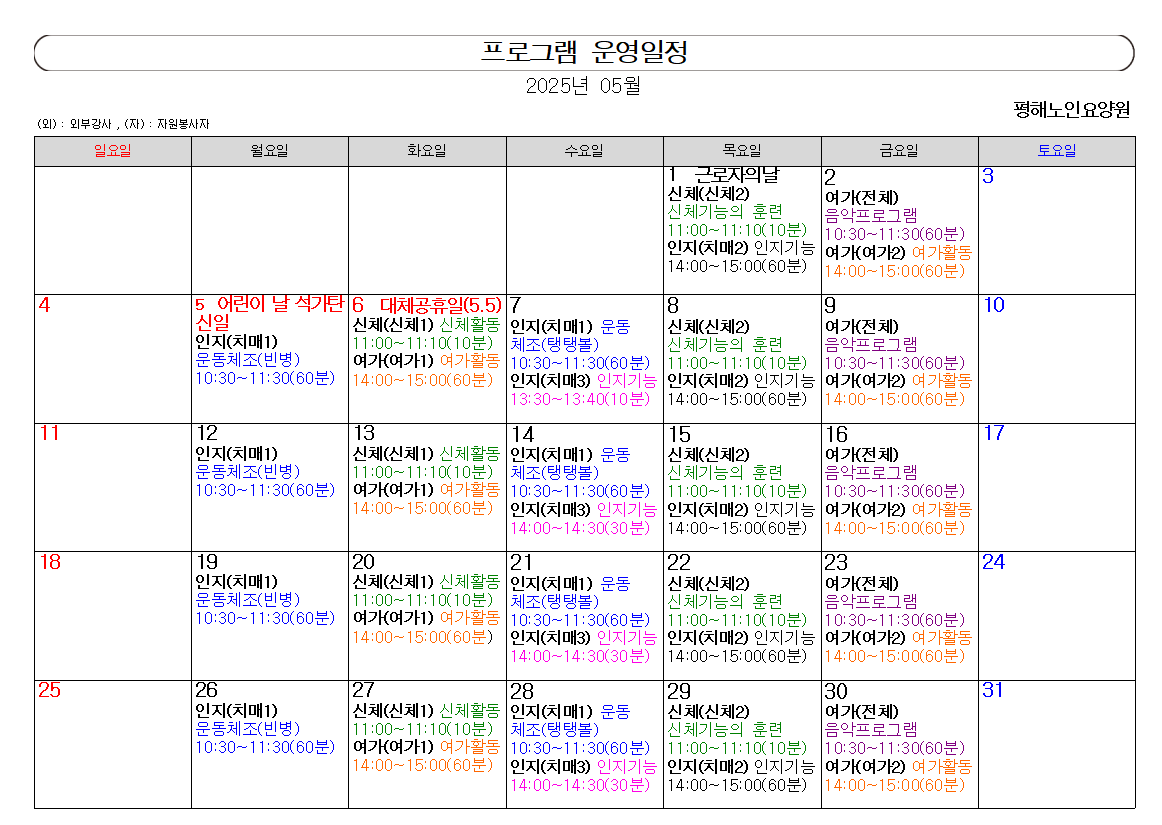Click 14:00~15:00(60분) on May 22
The width and height of the screenshot is (1162, 825).
[x=737, y=656]
